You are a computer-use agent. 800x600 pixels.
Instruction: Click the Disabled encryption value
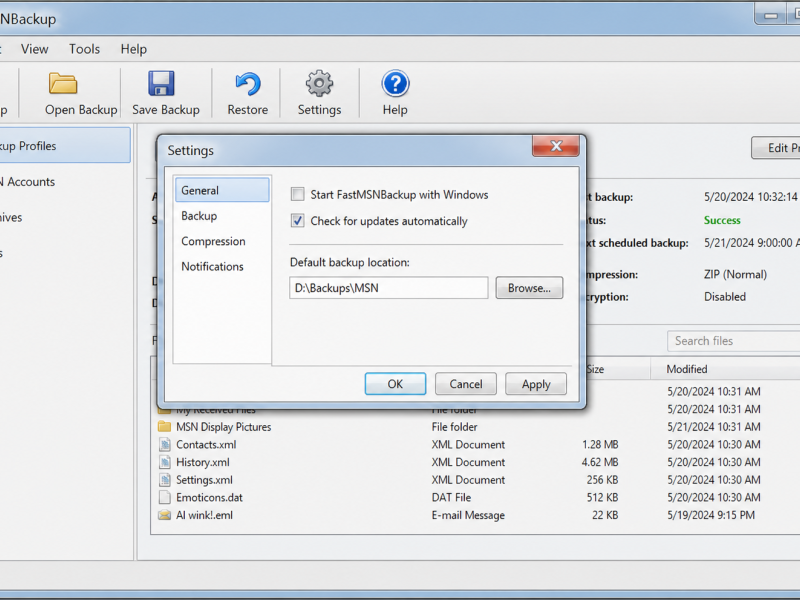click(x=724, y=297)
